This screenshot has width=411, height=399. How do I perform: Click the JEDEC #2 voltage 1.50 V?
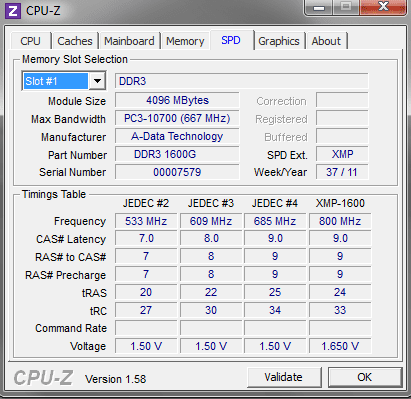tap(146, 347)
